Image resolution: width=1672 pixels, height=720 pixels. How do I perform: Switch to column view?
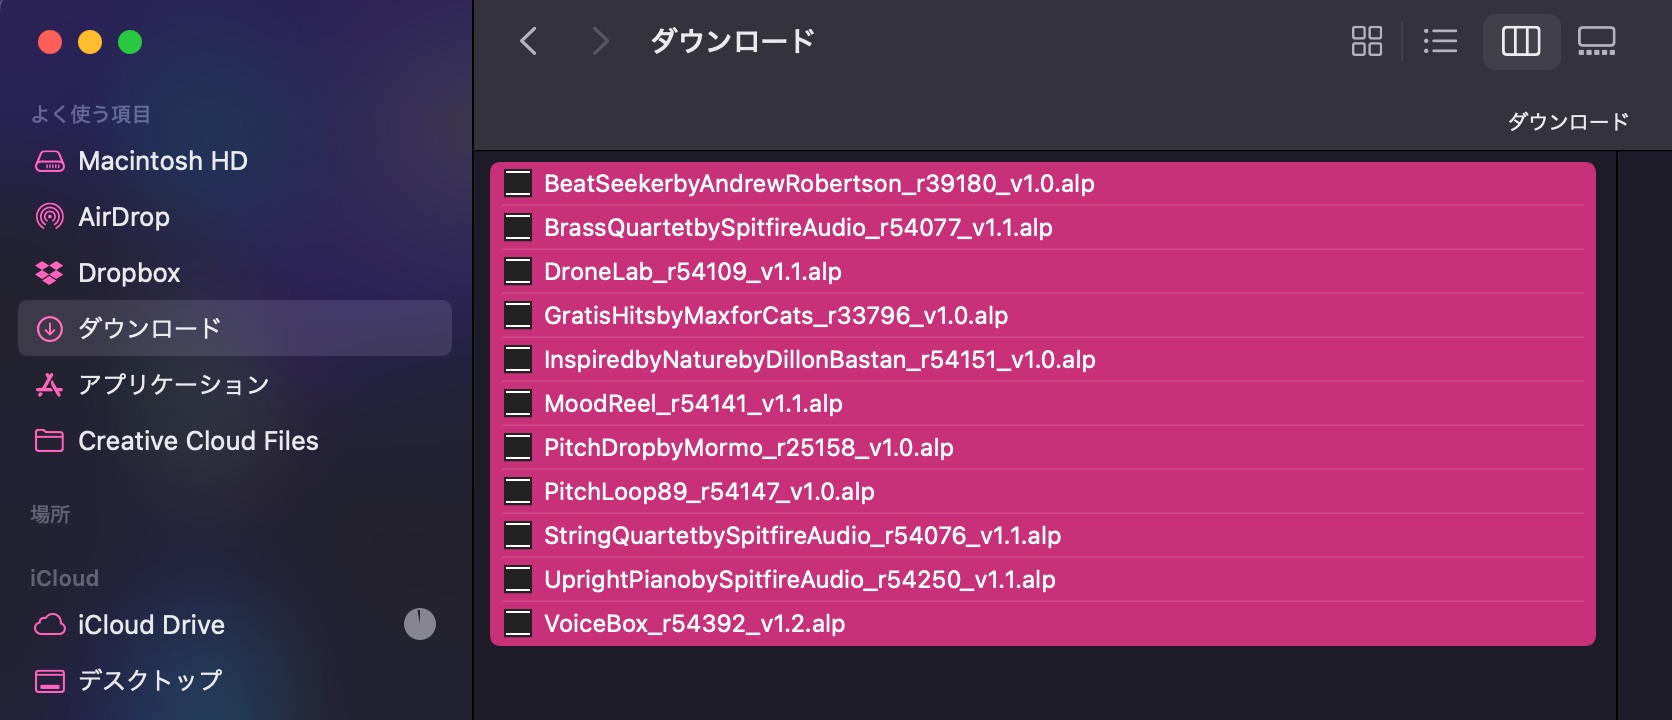click(x=1521, y=41)
